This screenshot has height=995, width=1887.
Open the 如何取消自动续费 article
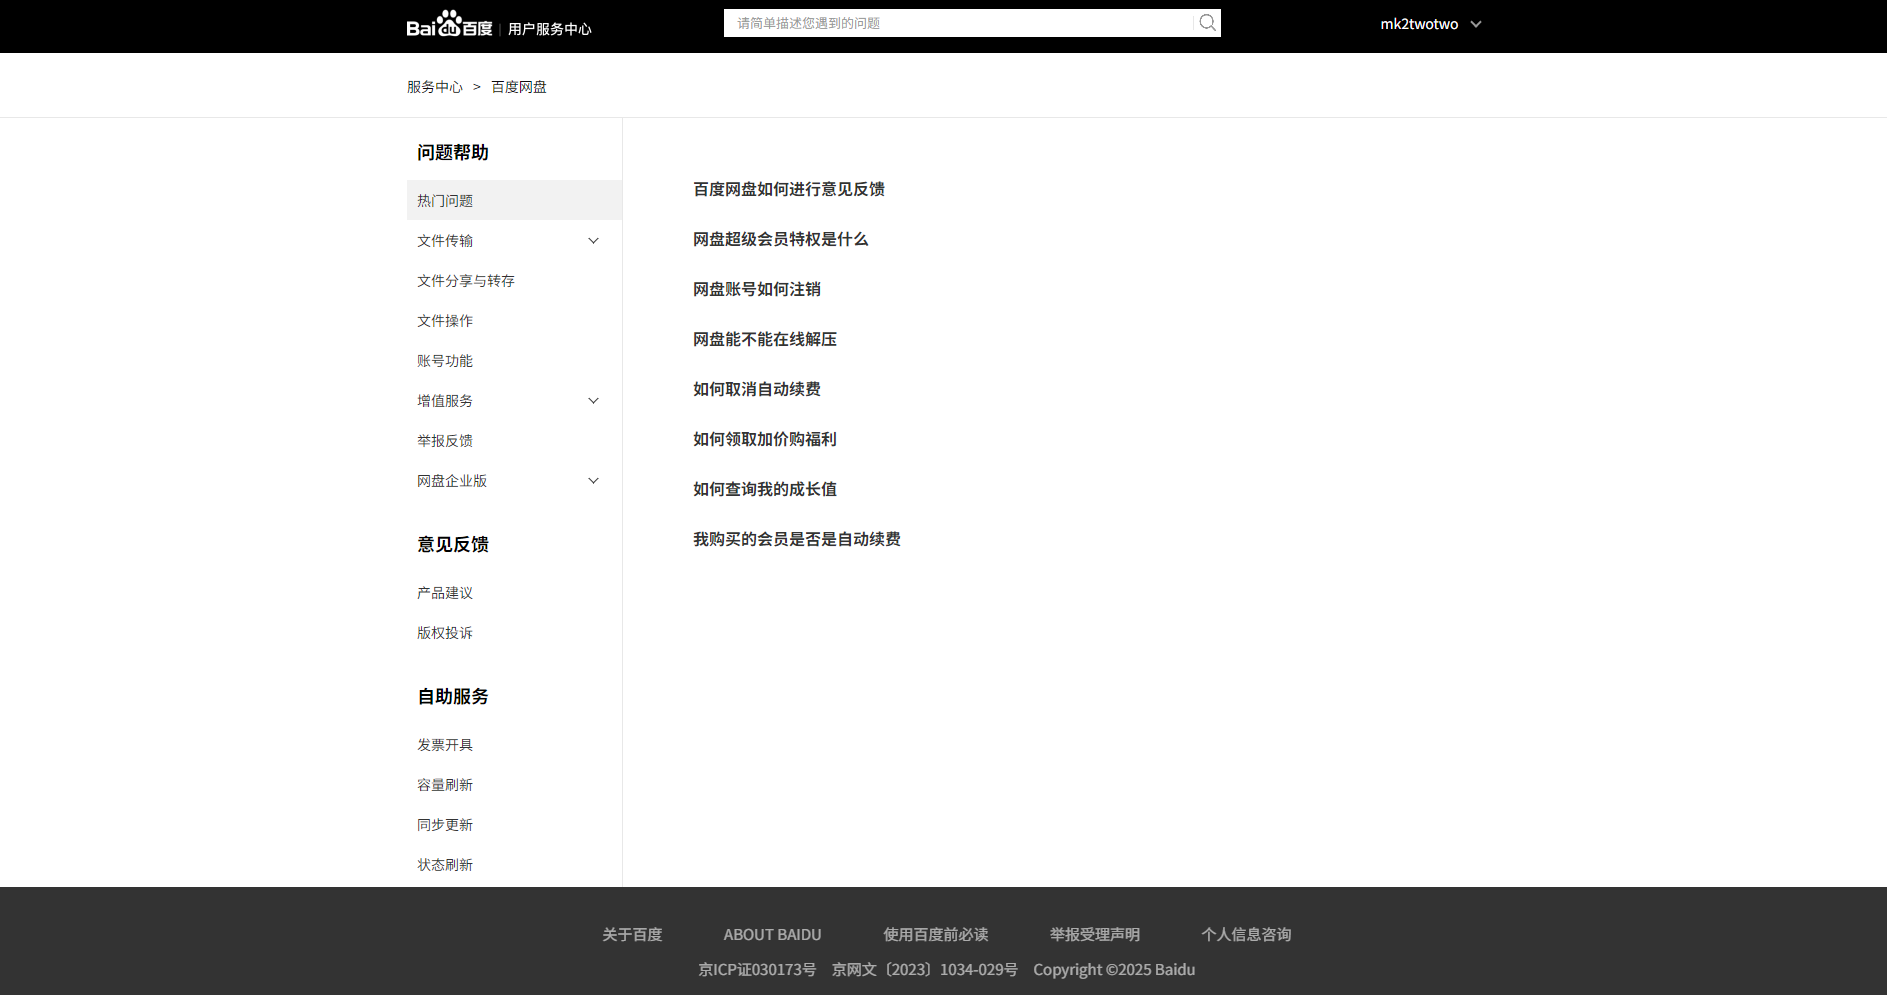[756, 389]
